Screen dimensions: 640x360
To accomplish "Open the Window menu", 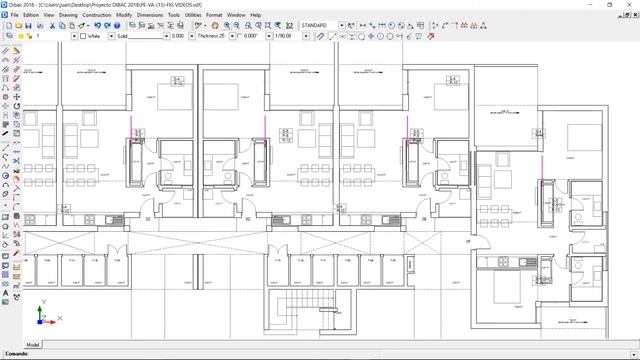I will [236, 15].
